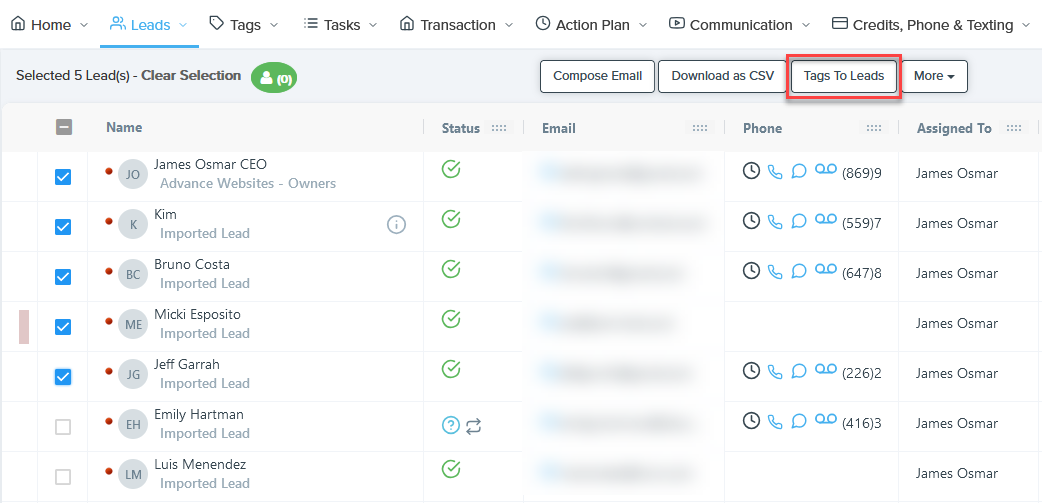Click the Status column drag handle
This screenshot has height=503, width=1042.
499,128
